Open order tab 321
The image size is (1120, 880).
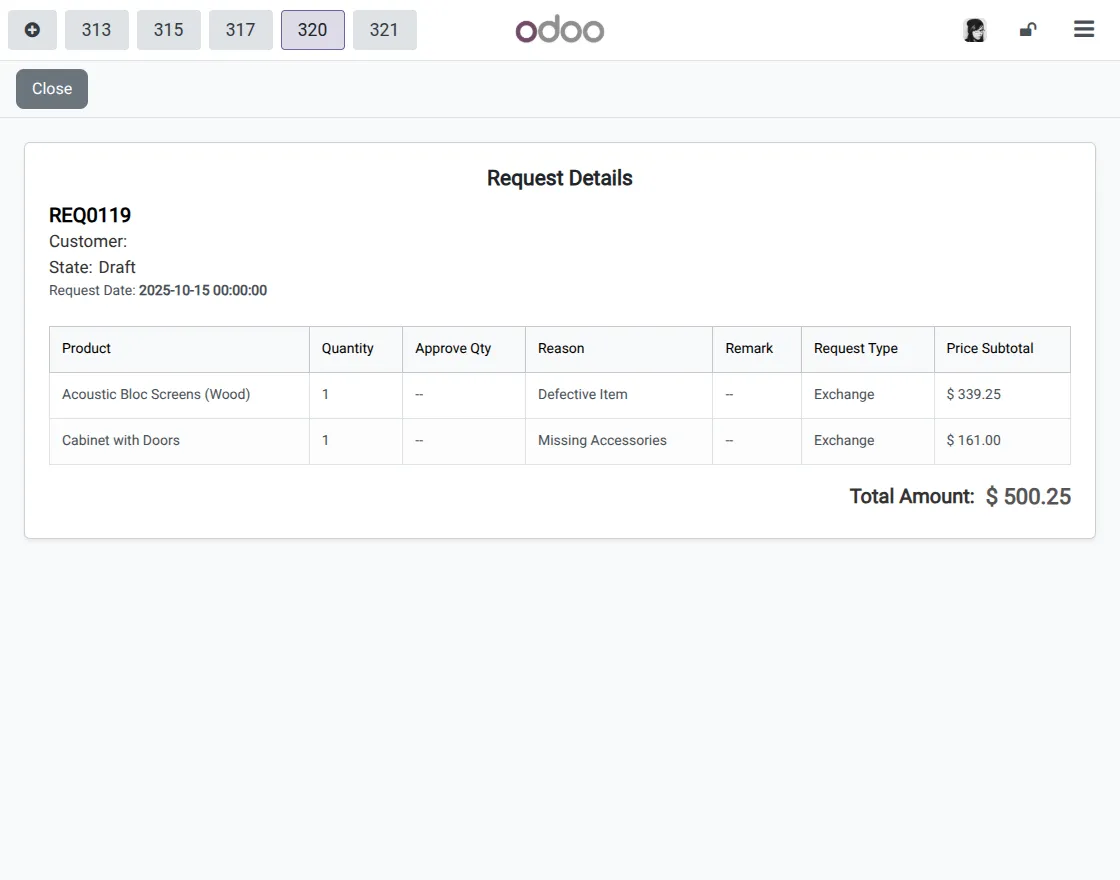[x=385, y=30]
